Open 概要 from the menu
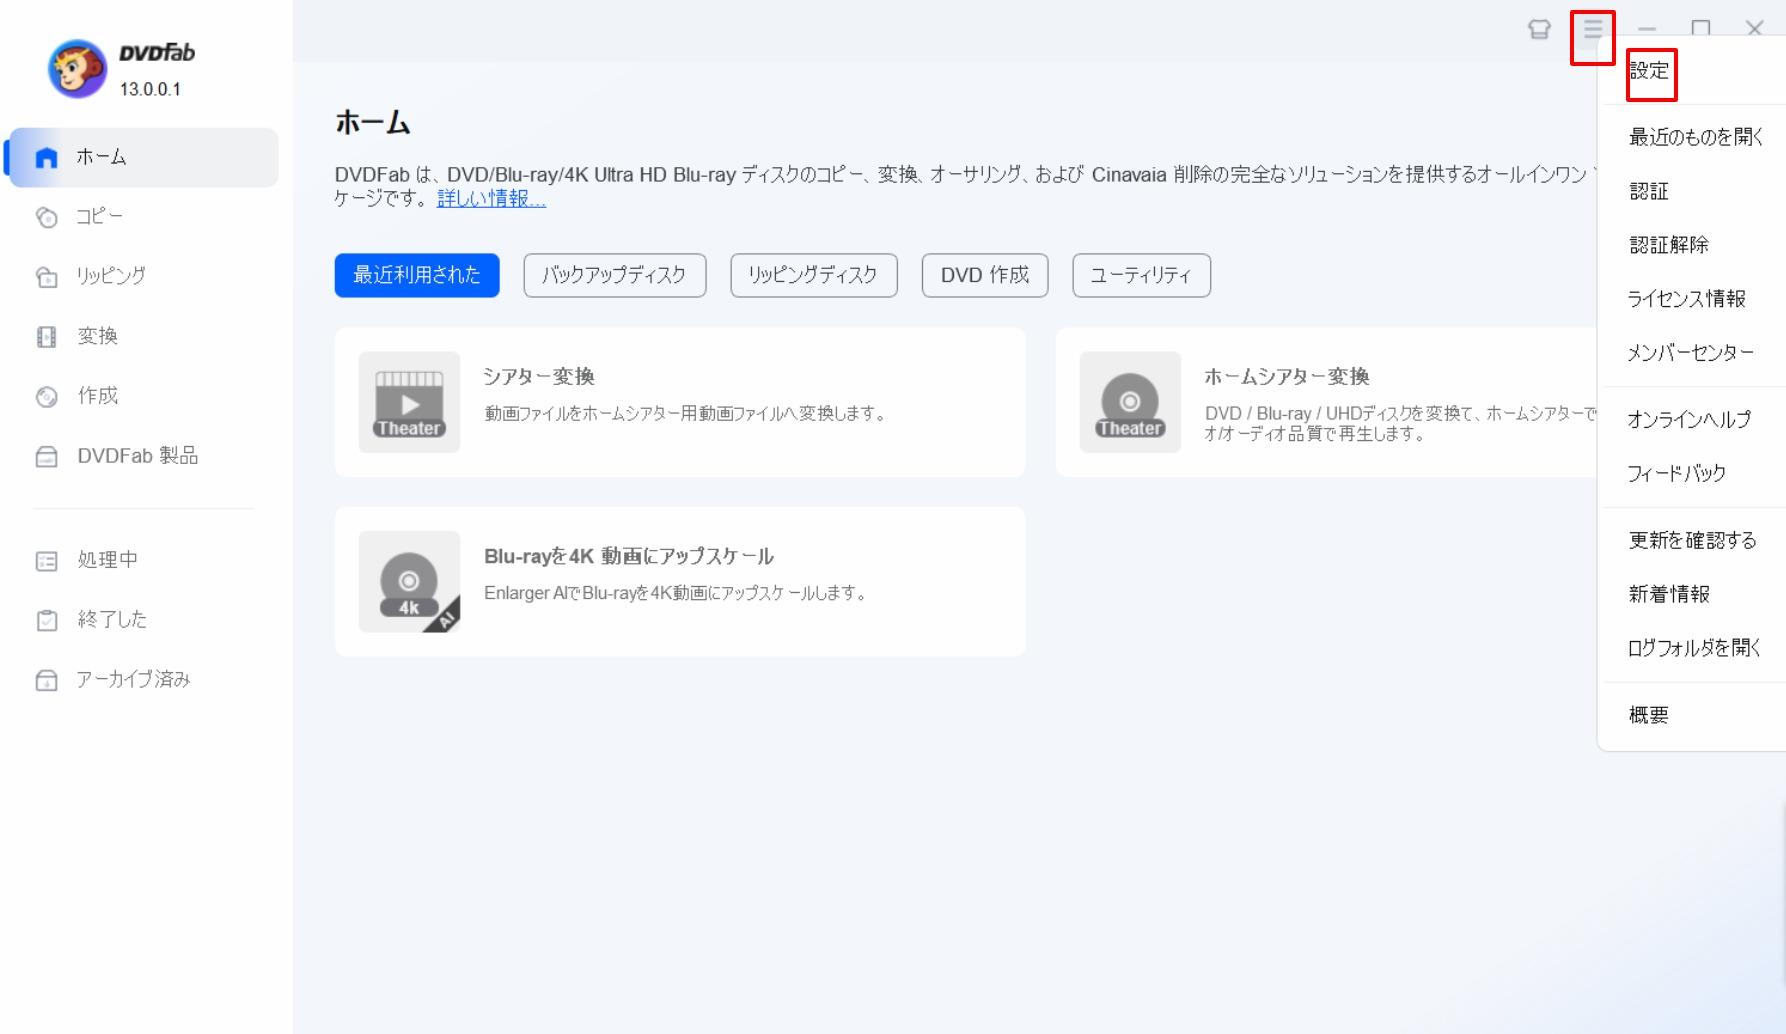1786x1034 pixels. 1649,715
